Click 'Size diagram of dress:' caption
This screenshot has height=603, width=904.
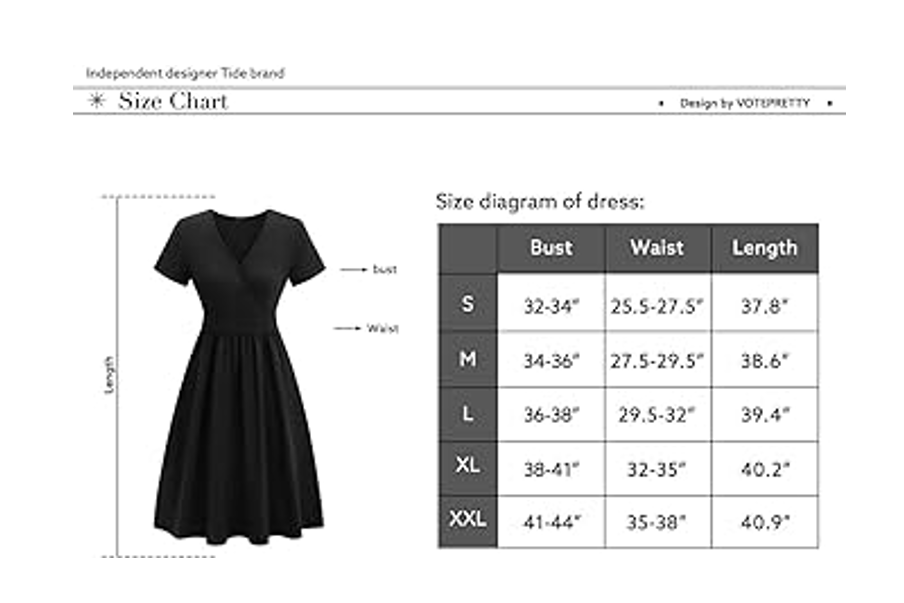click(x=540, y=202)
